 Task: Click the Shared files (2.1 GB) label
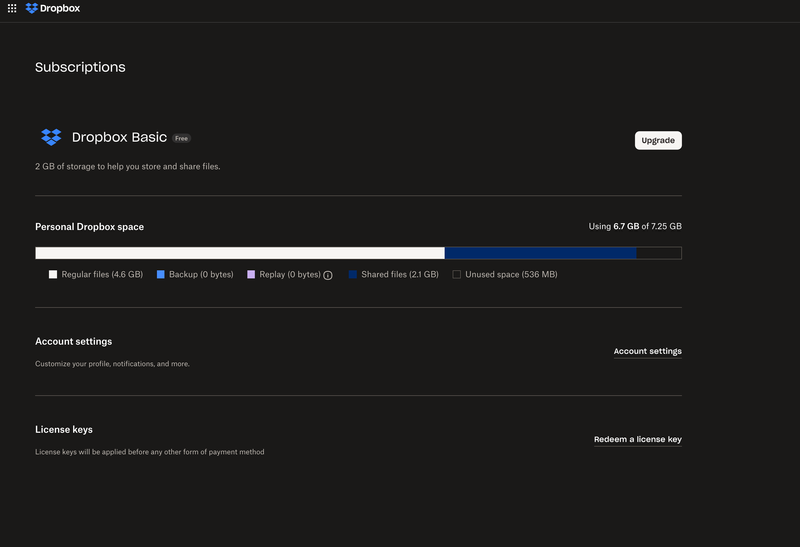(400, 274)
